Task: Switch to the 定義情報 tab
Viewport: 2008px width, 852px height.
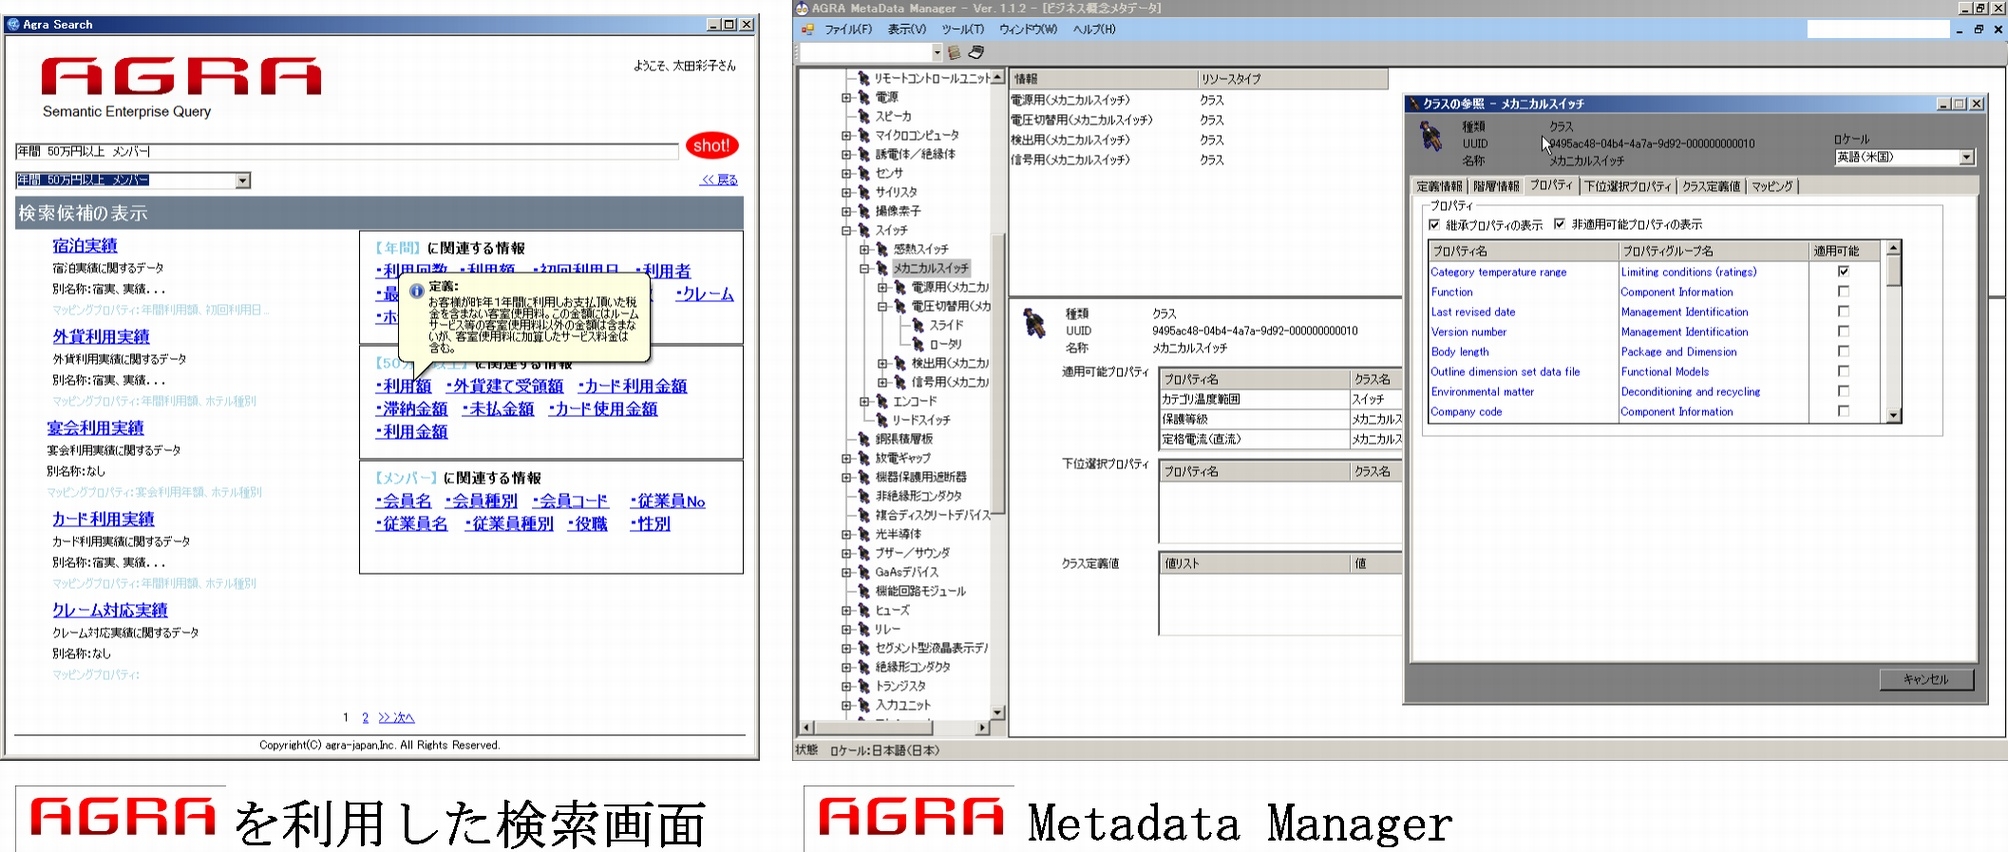Action: coord(1439,187)
